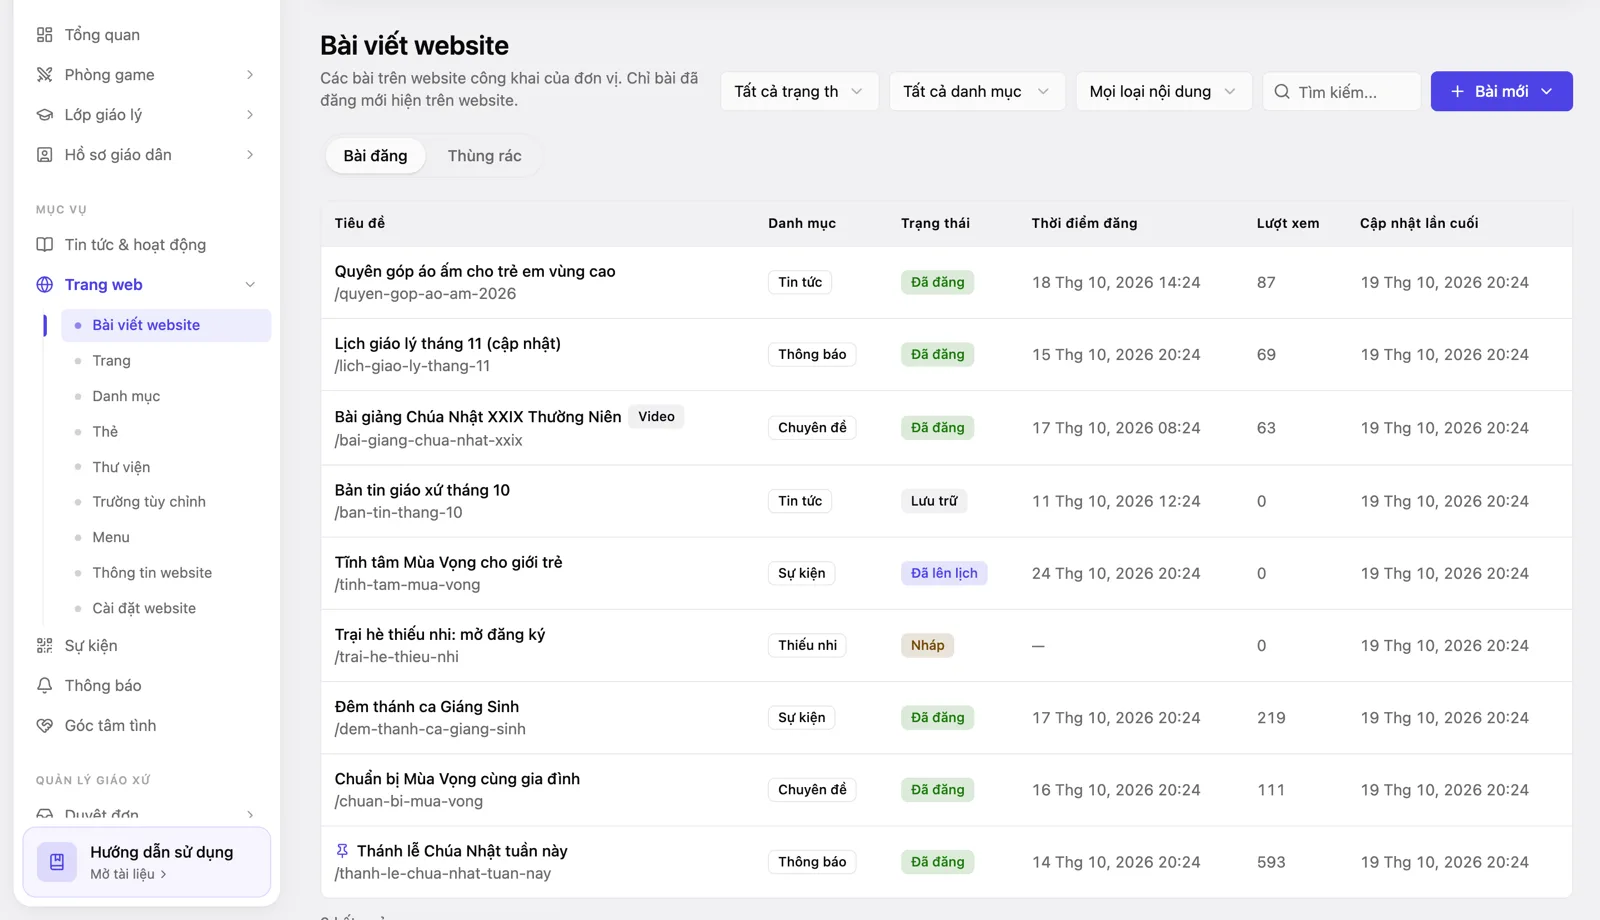
Task: Click the Thông báo bell icon
Action: click(x=44, y=686)
